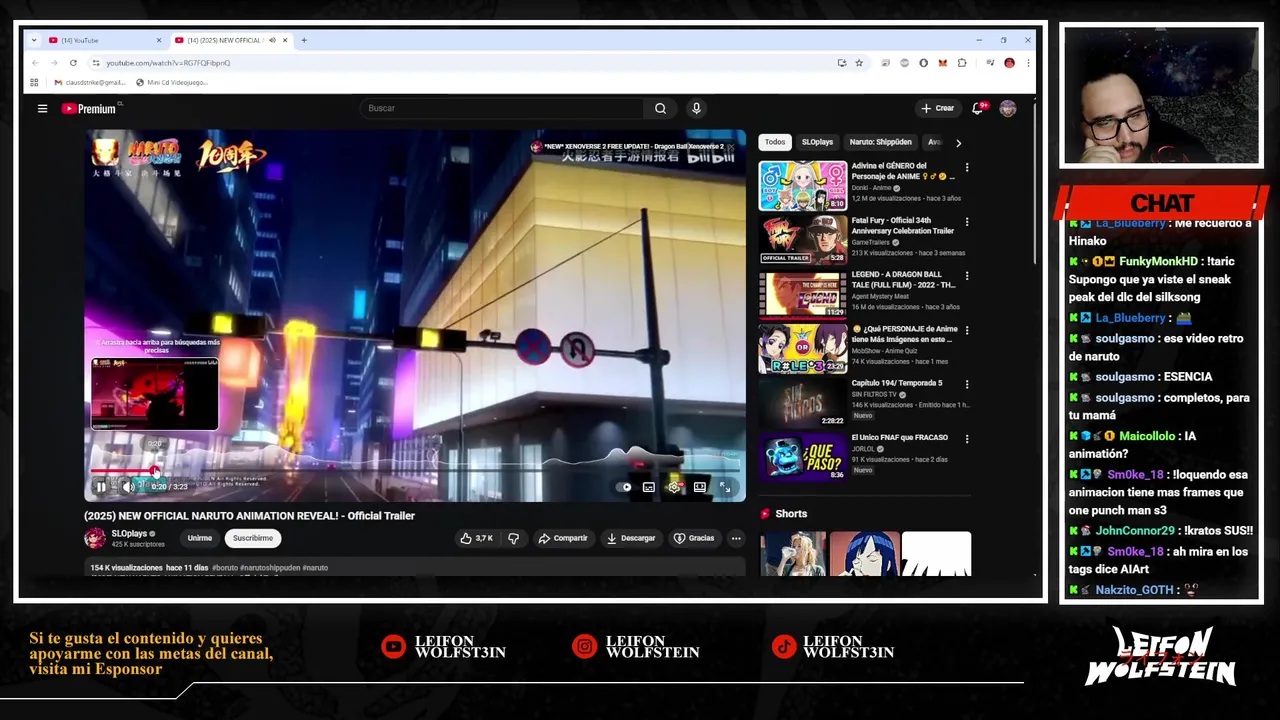This screenshot has height=720, width=1280.
Task: Open Chrome apps grid shortcut
Action: click(34, 82)
